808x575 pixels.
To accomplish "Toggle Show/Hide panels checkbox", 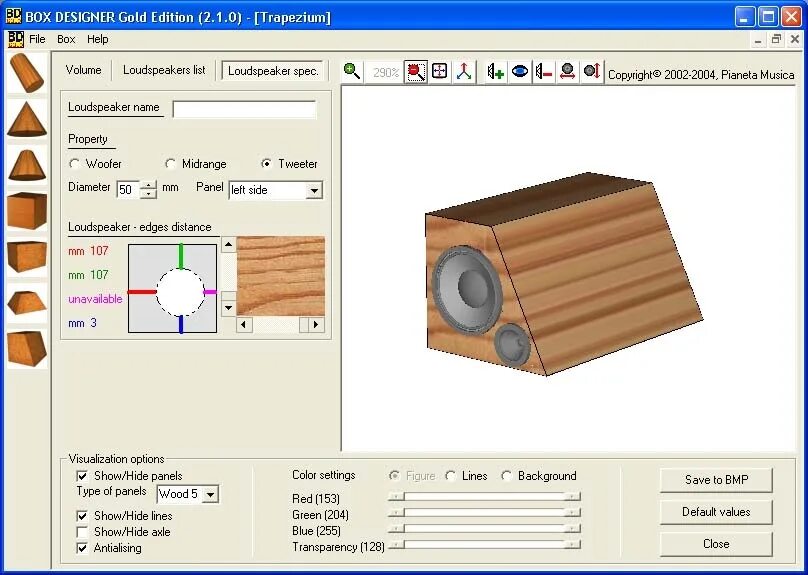I will pos(82,476).
